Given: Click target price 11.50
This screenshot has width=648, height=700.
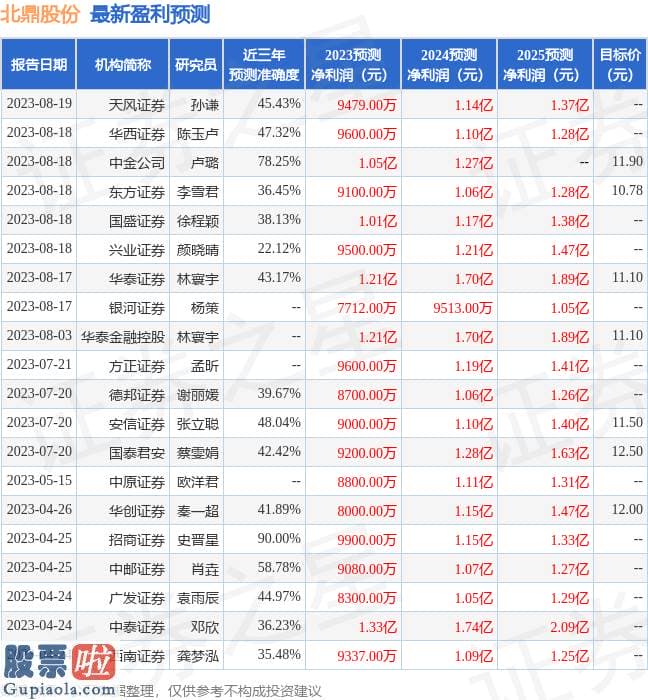Looking at the screenshot, I should (627, 422).
